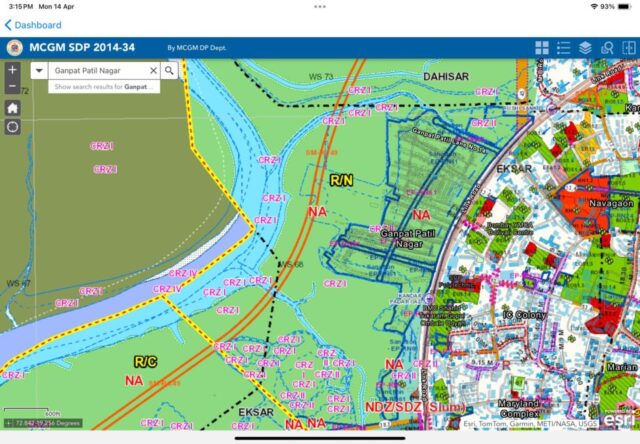The height and width of the screenshot is (444, 640).
Task: Expand the search source dropdown arrow
Action: tap(38, 71)
